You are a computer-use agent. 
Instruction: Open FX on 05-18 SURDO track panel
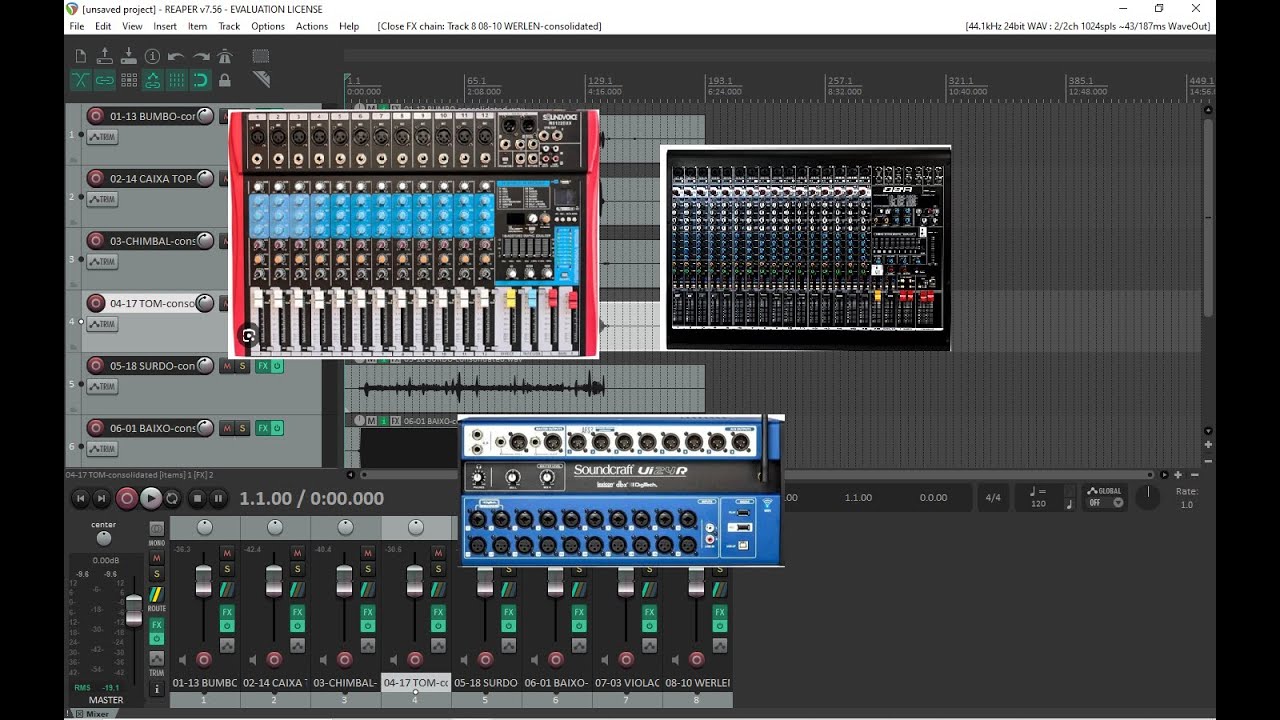click(x=262, y=366)
